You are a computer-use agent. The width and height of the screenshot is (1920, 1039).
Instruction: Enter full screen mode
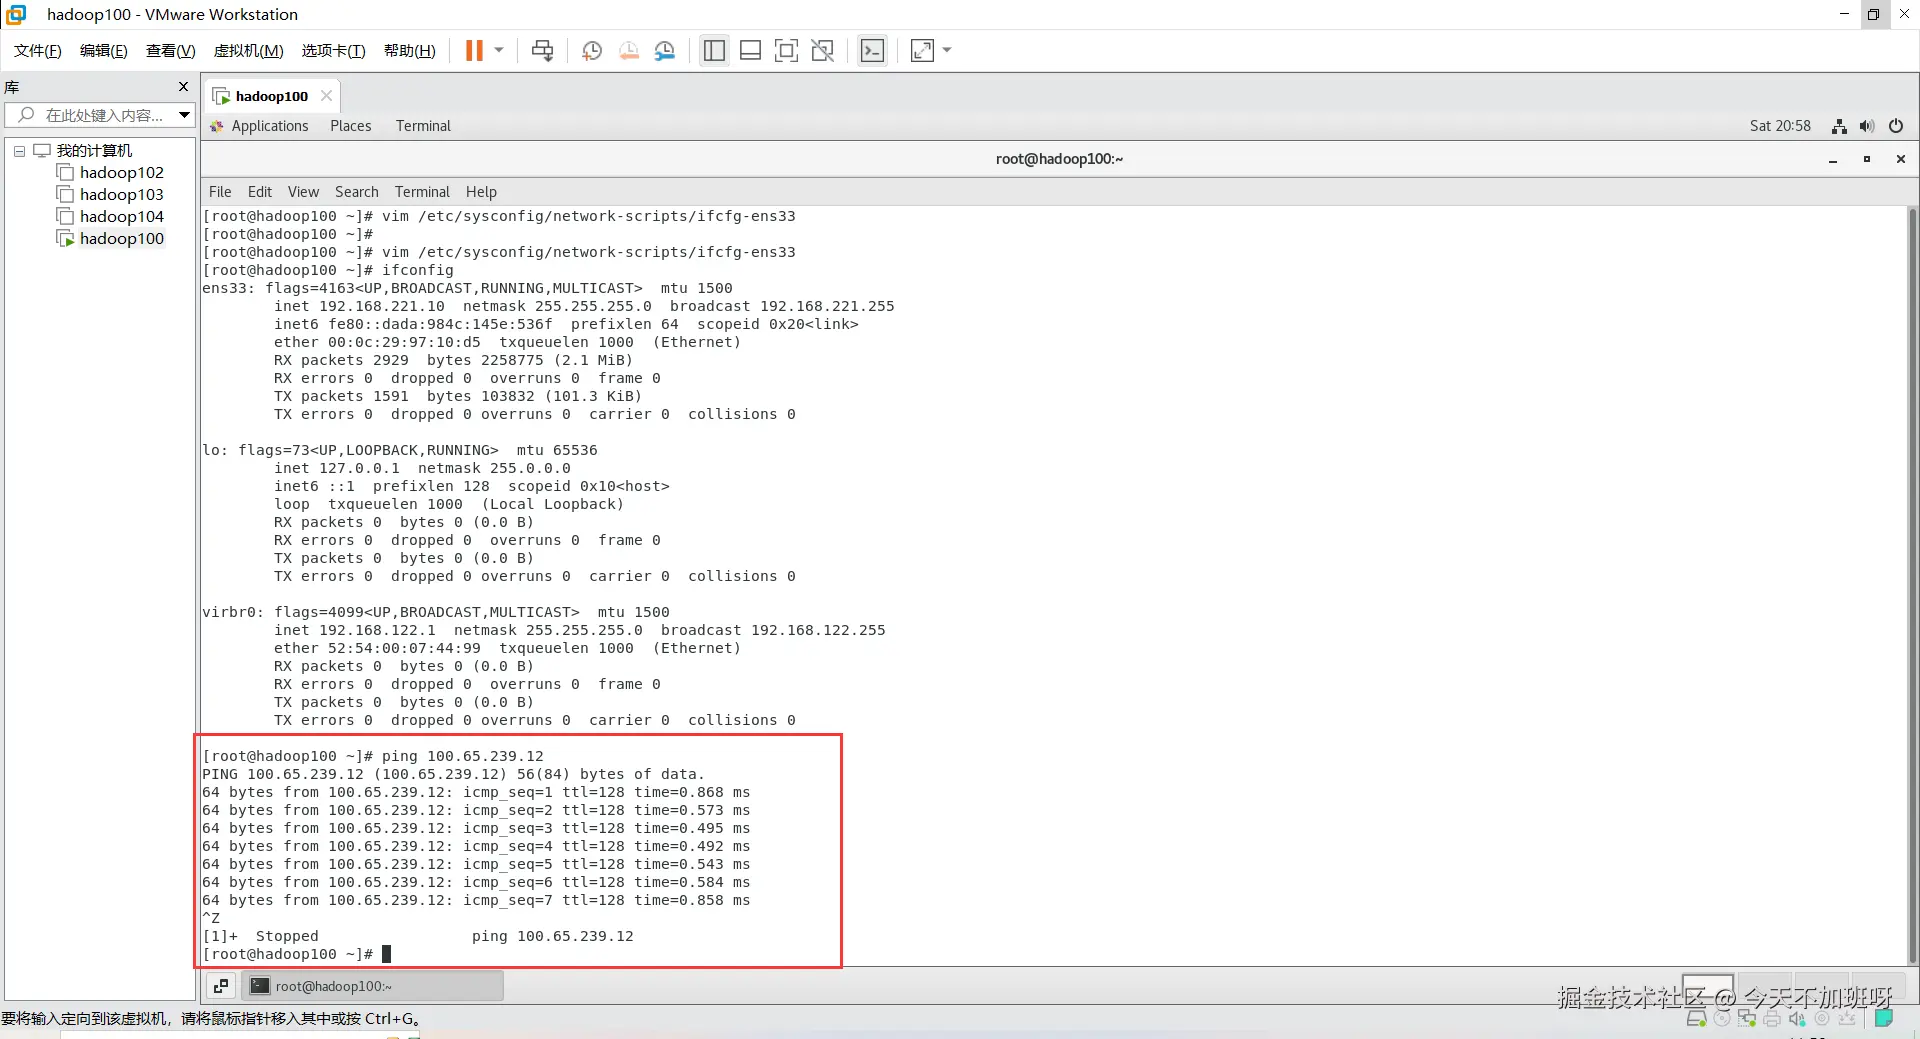click(x=786, y=51)
